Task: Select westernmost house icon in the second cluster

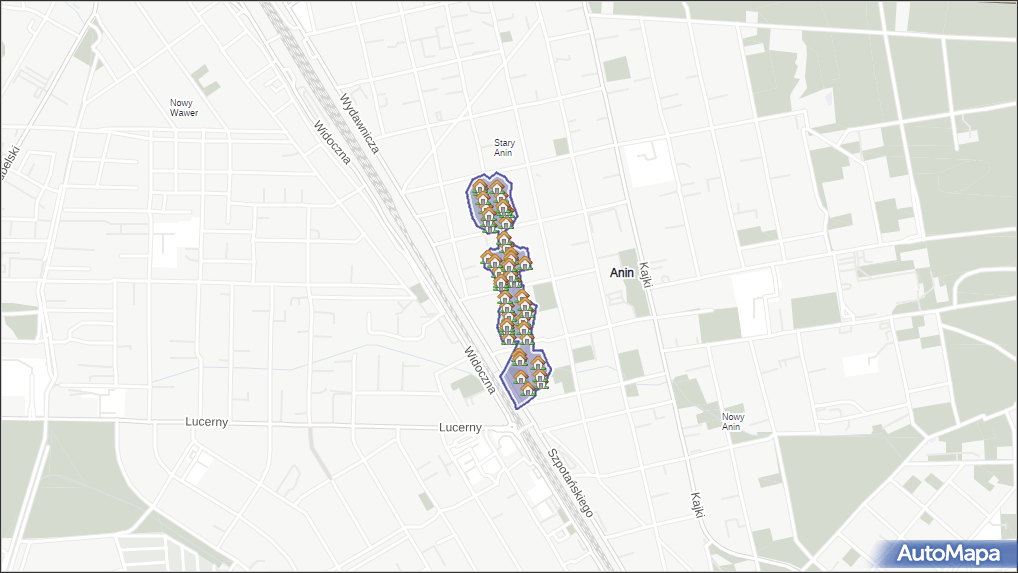Action: 488,258
